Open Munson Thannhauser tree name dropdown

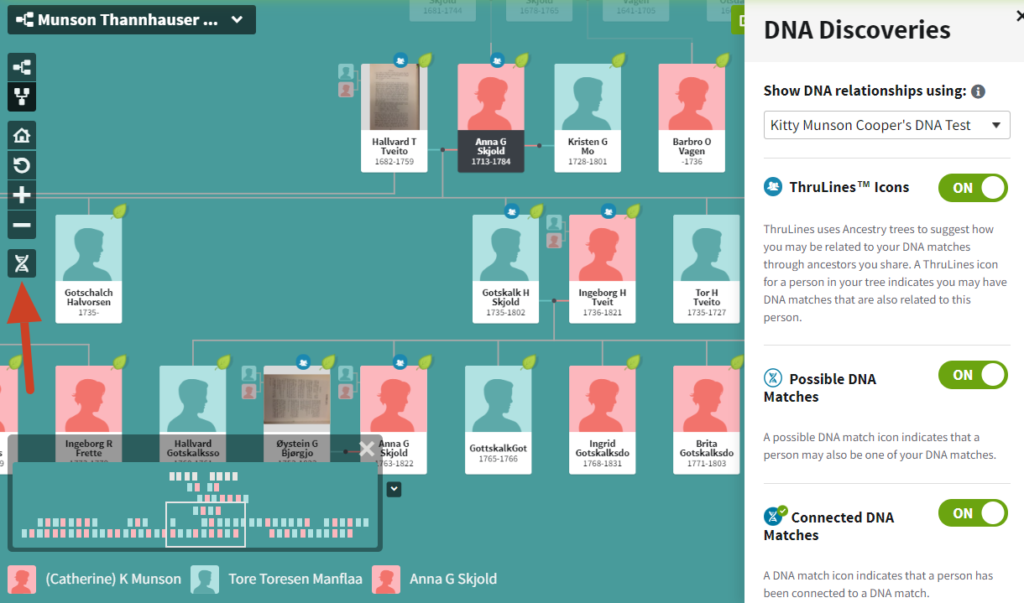pos(132,20)
